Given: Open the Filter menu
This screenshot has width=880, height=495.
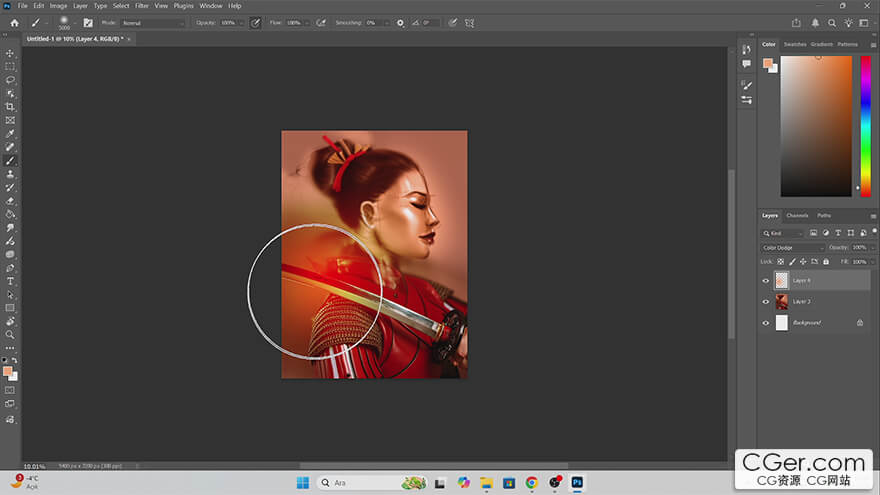Looking at the screenshot, I should coord(141,6).
